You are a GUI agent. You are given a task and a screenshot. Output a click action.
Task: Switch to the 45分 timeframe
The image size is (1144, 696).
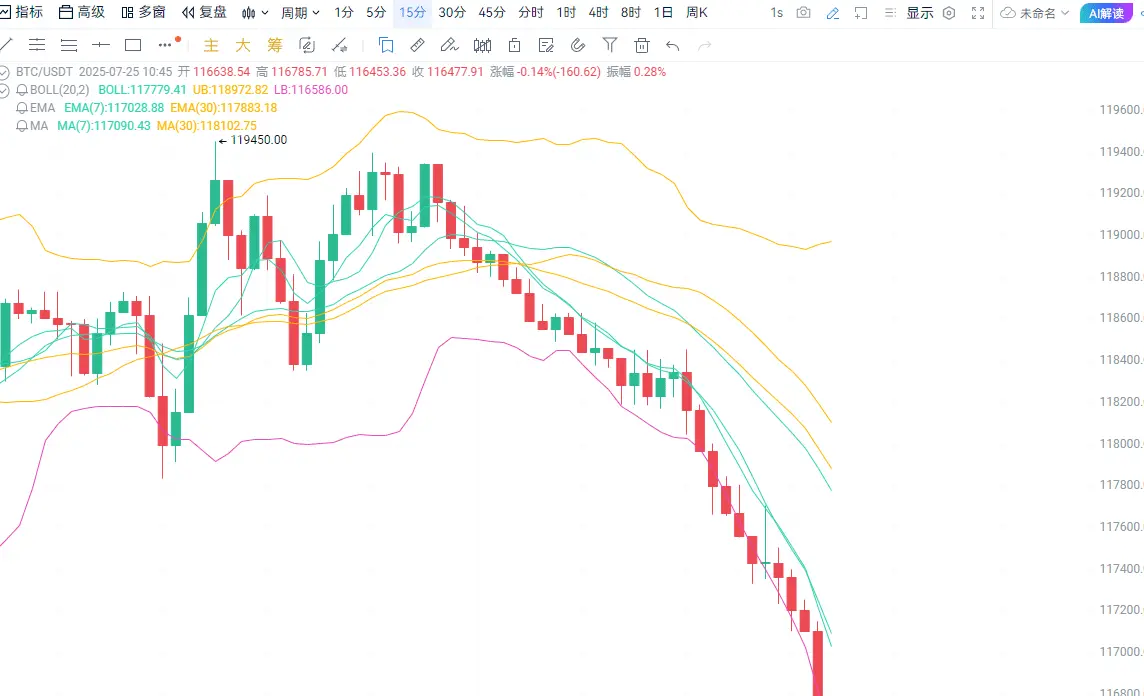click(492, 12)
